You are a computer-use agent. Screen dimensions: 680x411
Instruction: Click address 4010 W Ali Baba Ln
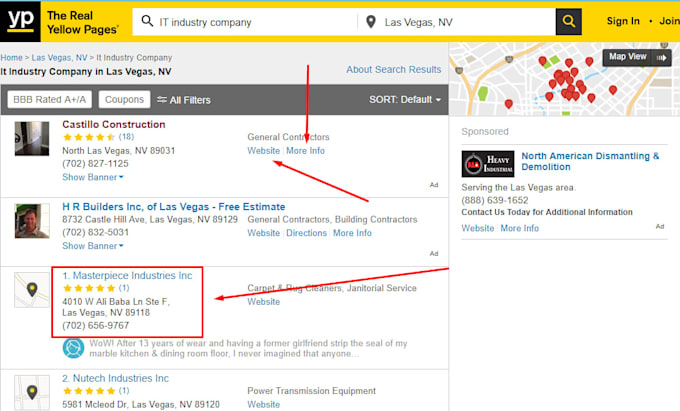[116, 307]
